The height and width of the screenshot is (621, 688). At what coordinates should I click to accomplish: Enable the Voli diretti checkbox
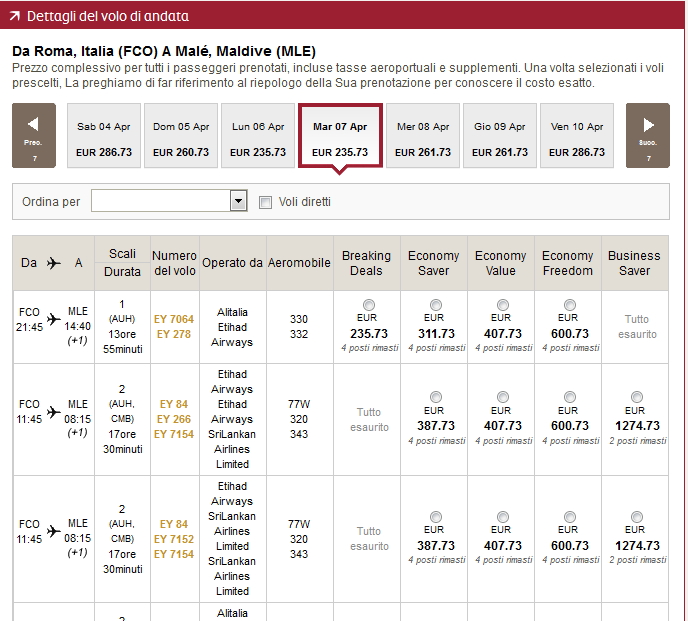pos(265,202)
